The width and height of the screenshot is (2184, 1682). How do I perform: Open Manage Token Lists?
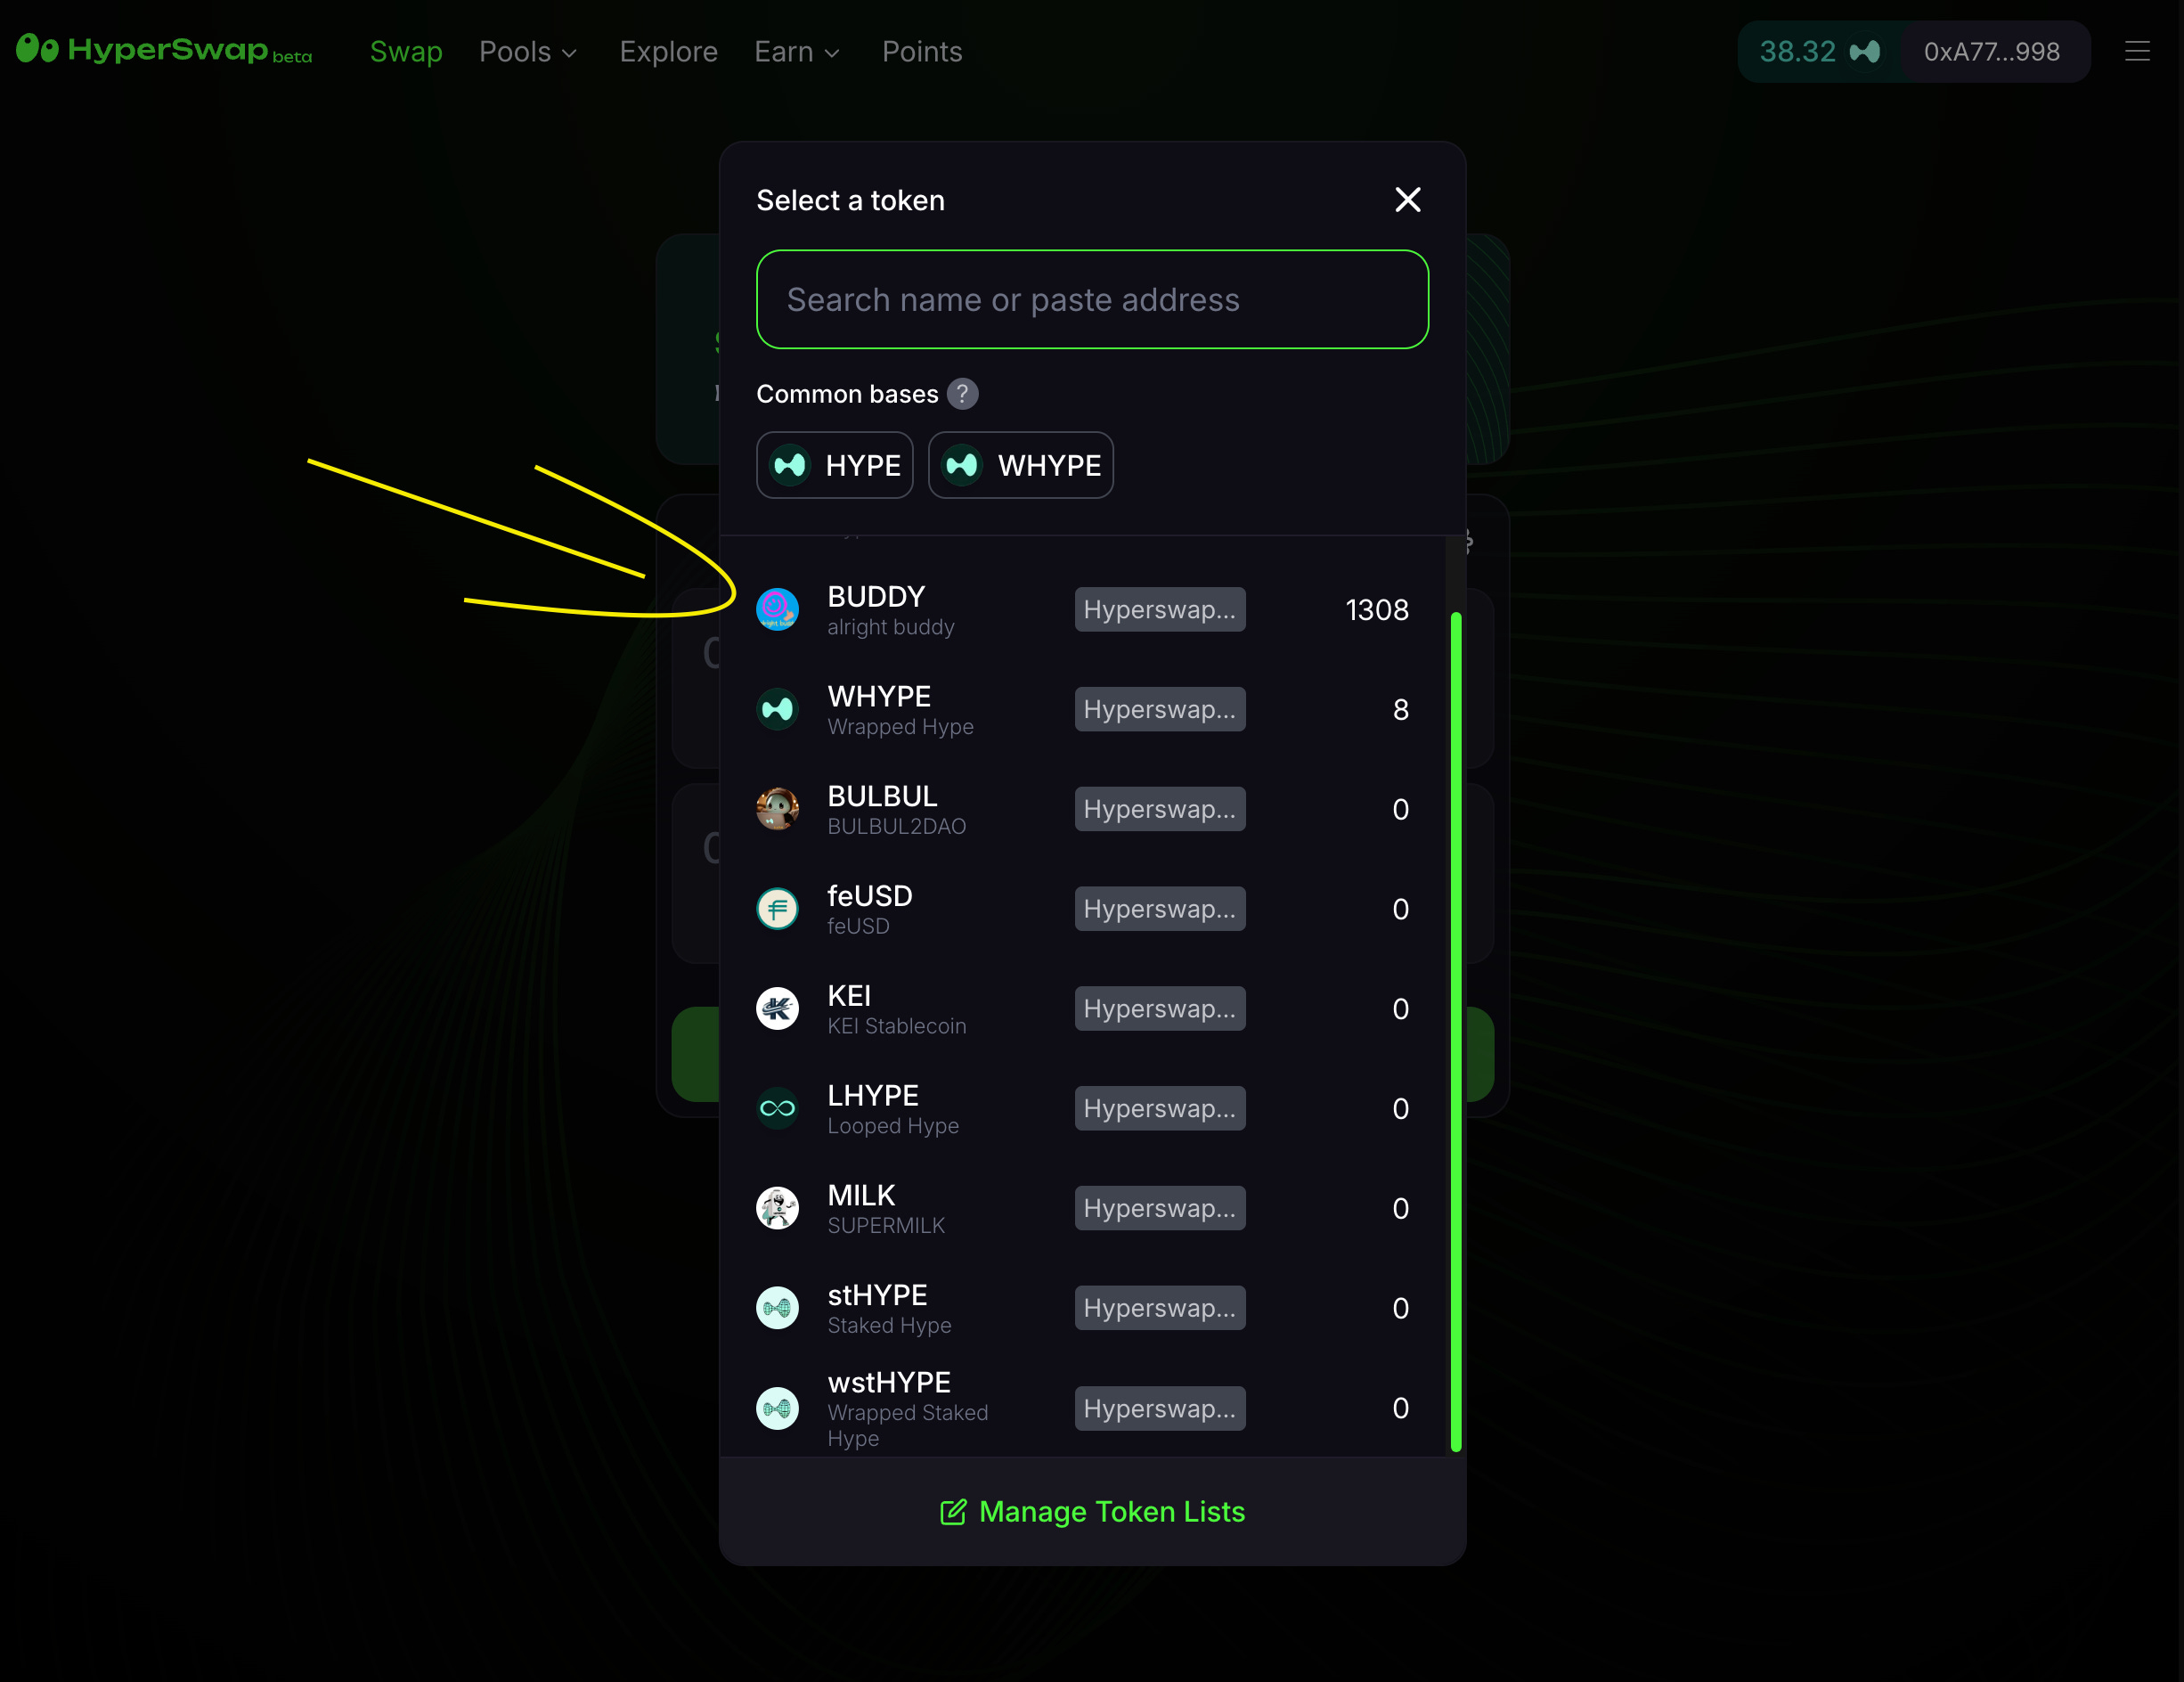(x=1092, y=1512)
